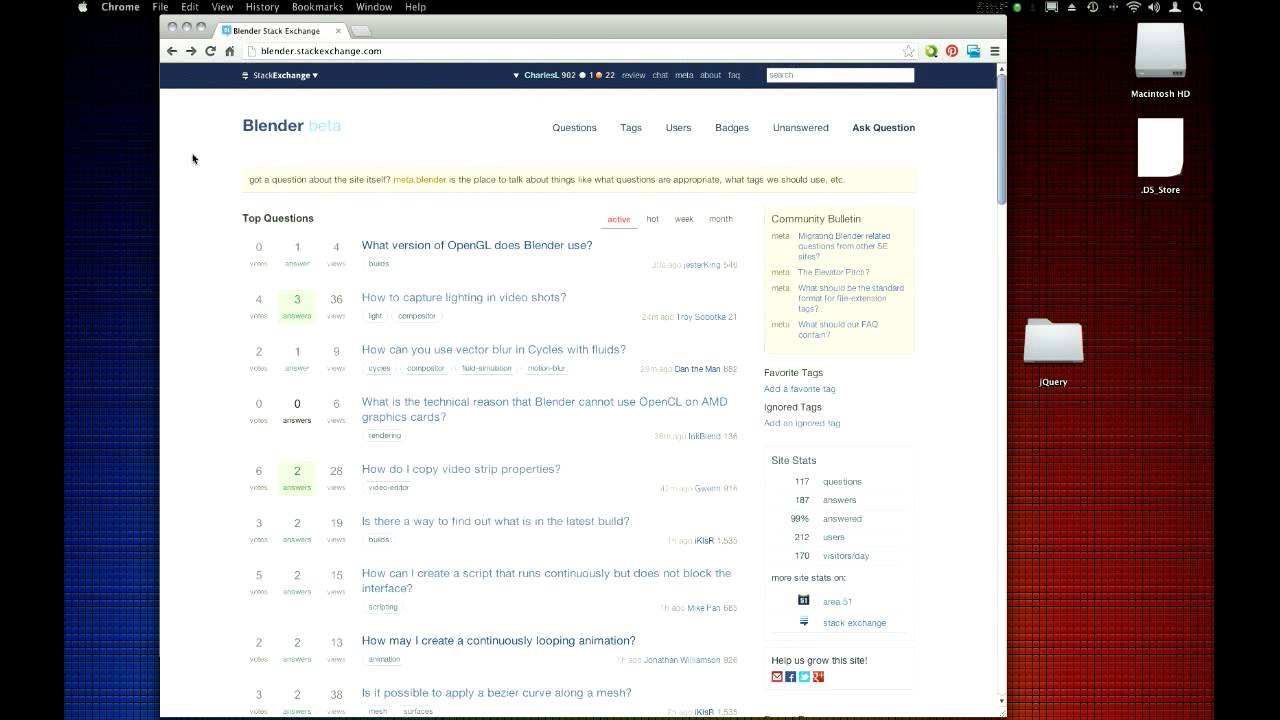Focus the site search box
This screenshot has height=720, width=1280.
(x=840, y=75)
